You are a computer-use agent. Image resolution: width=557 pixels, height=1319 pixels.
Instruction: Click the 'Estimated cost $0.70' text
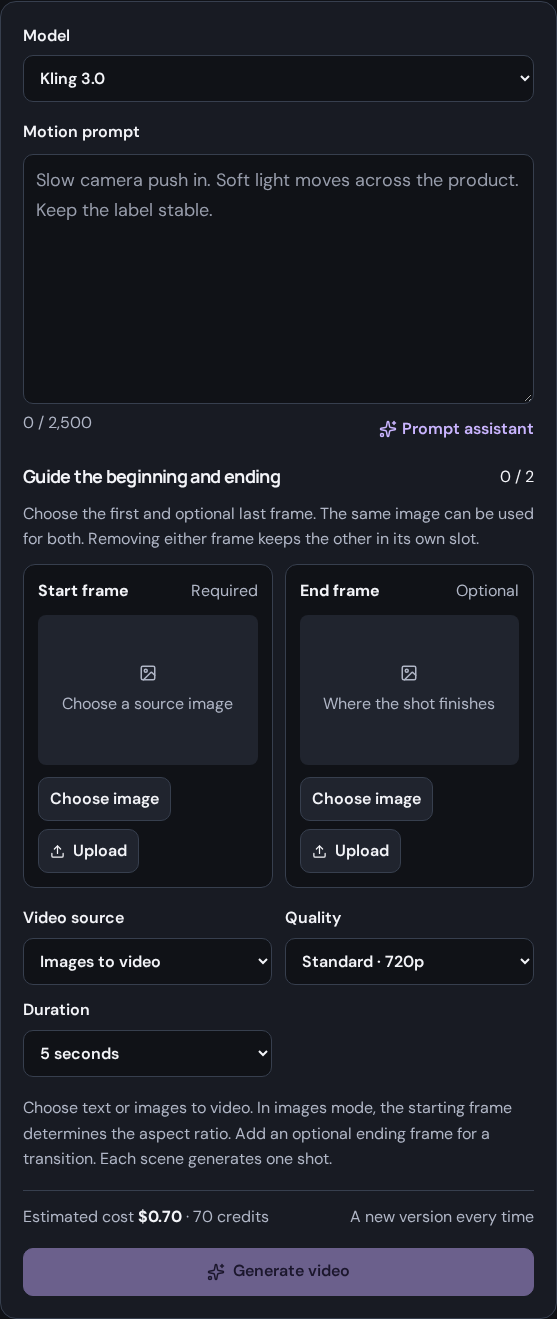pyautogui.click(x=102, y=1217)
